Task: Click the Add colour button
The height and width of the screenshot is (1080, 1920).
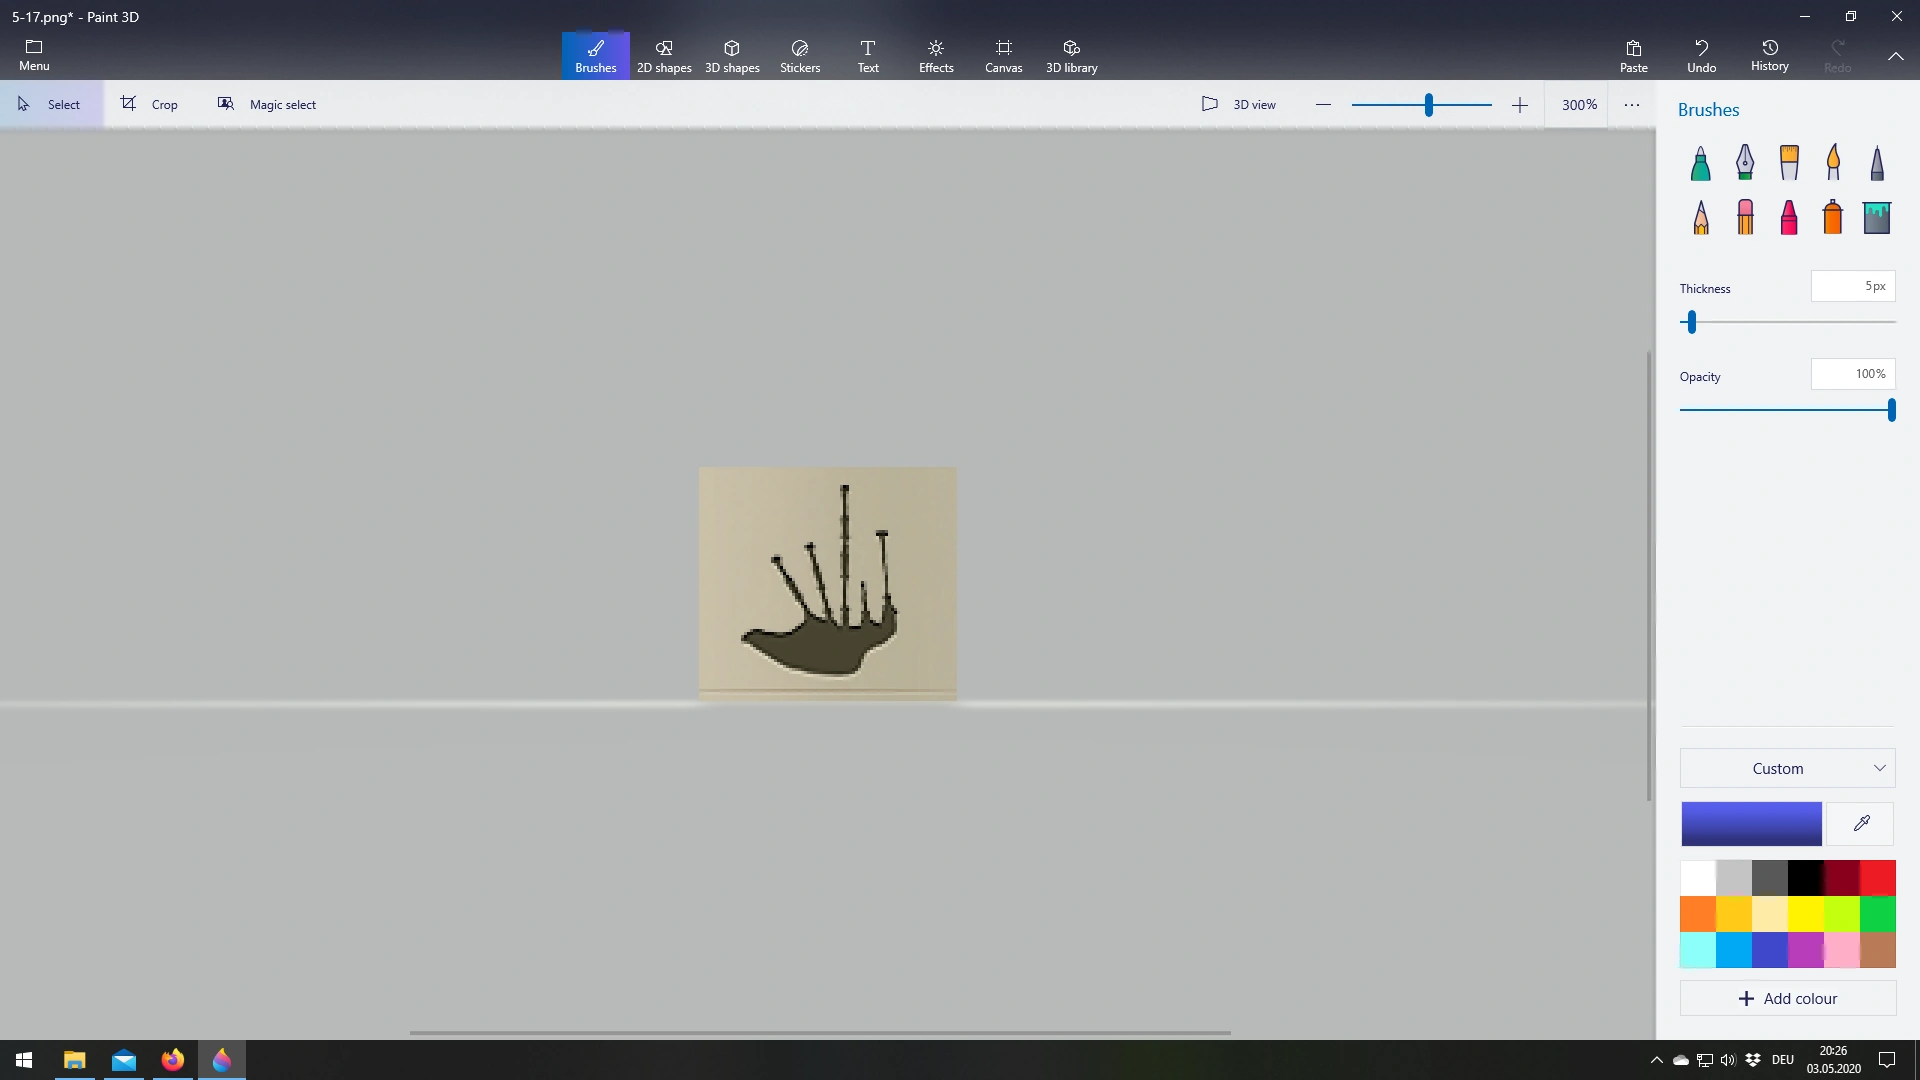Action: 1787,998
